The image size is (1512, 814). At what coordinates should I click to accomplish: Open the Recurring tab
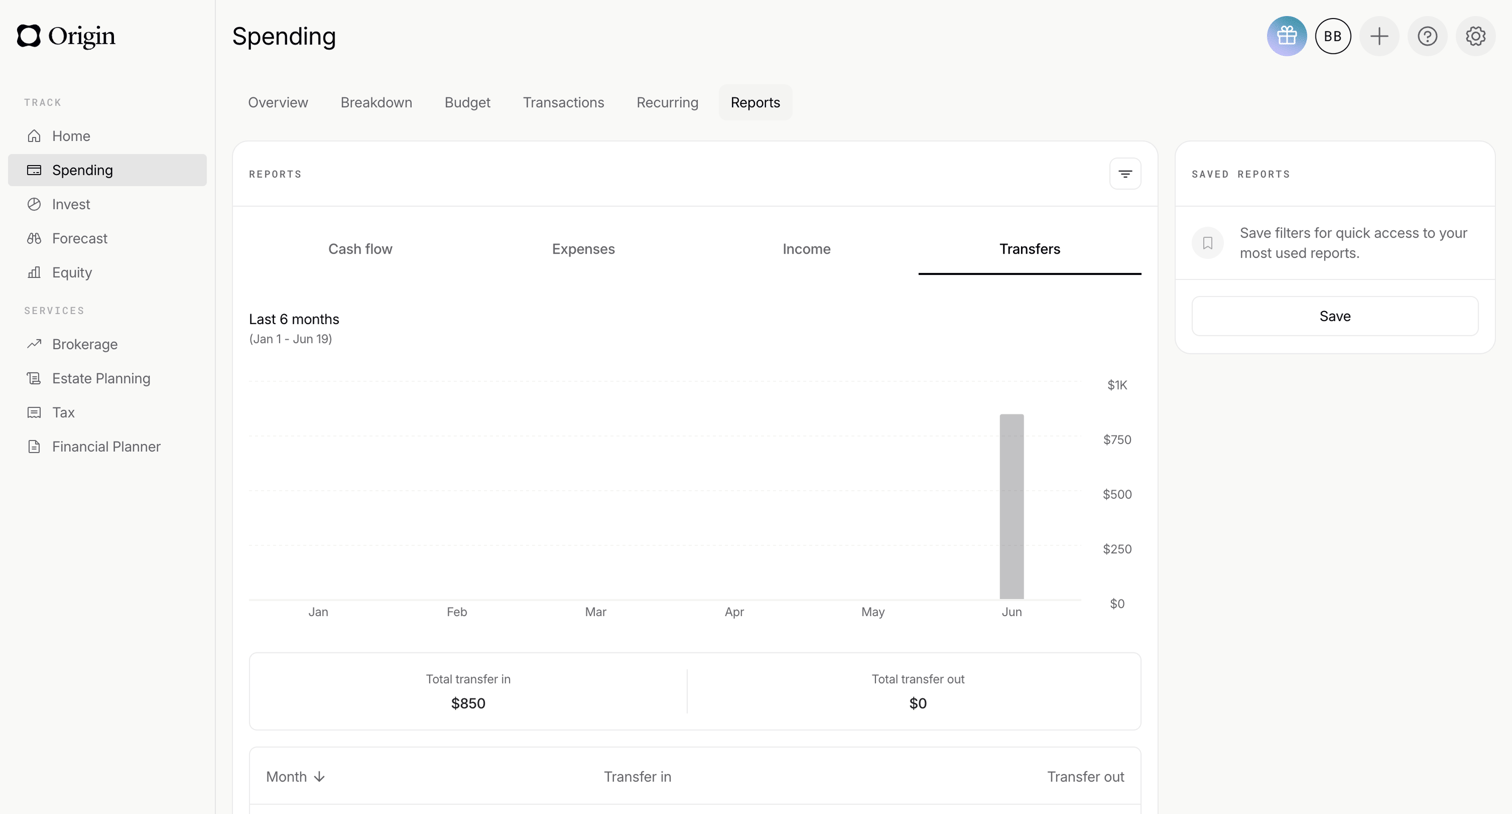667,102
